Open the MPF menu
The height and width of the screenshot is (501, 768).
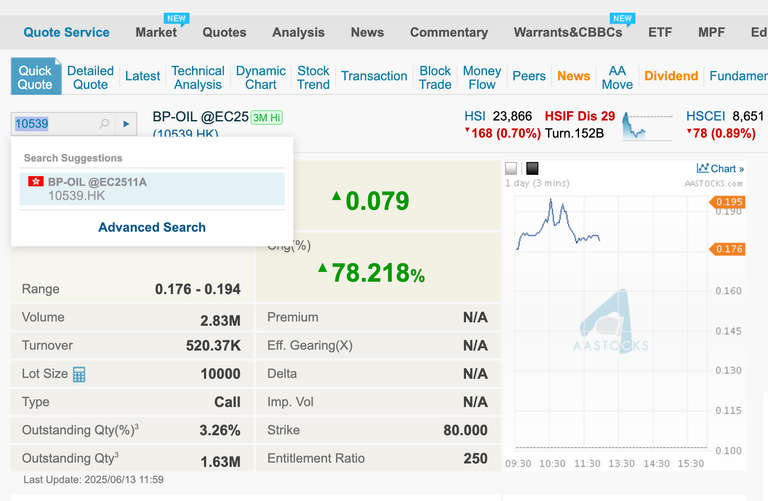pyautogui.click(x=711, y=32)
